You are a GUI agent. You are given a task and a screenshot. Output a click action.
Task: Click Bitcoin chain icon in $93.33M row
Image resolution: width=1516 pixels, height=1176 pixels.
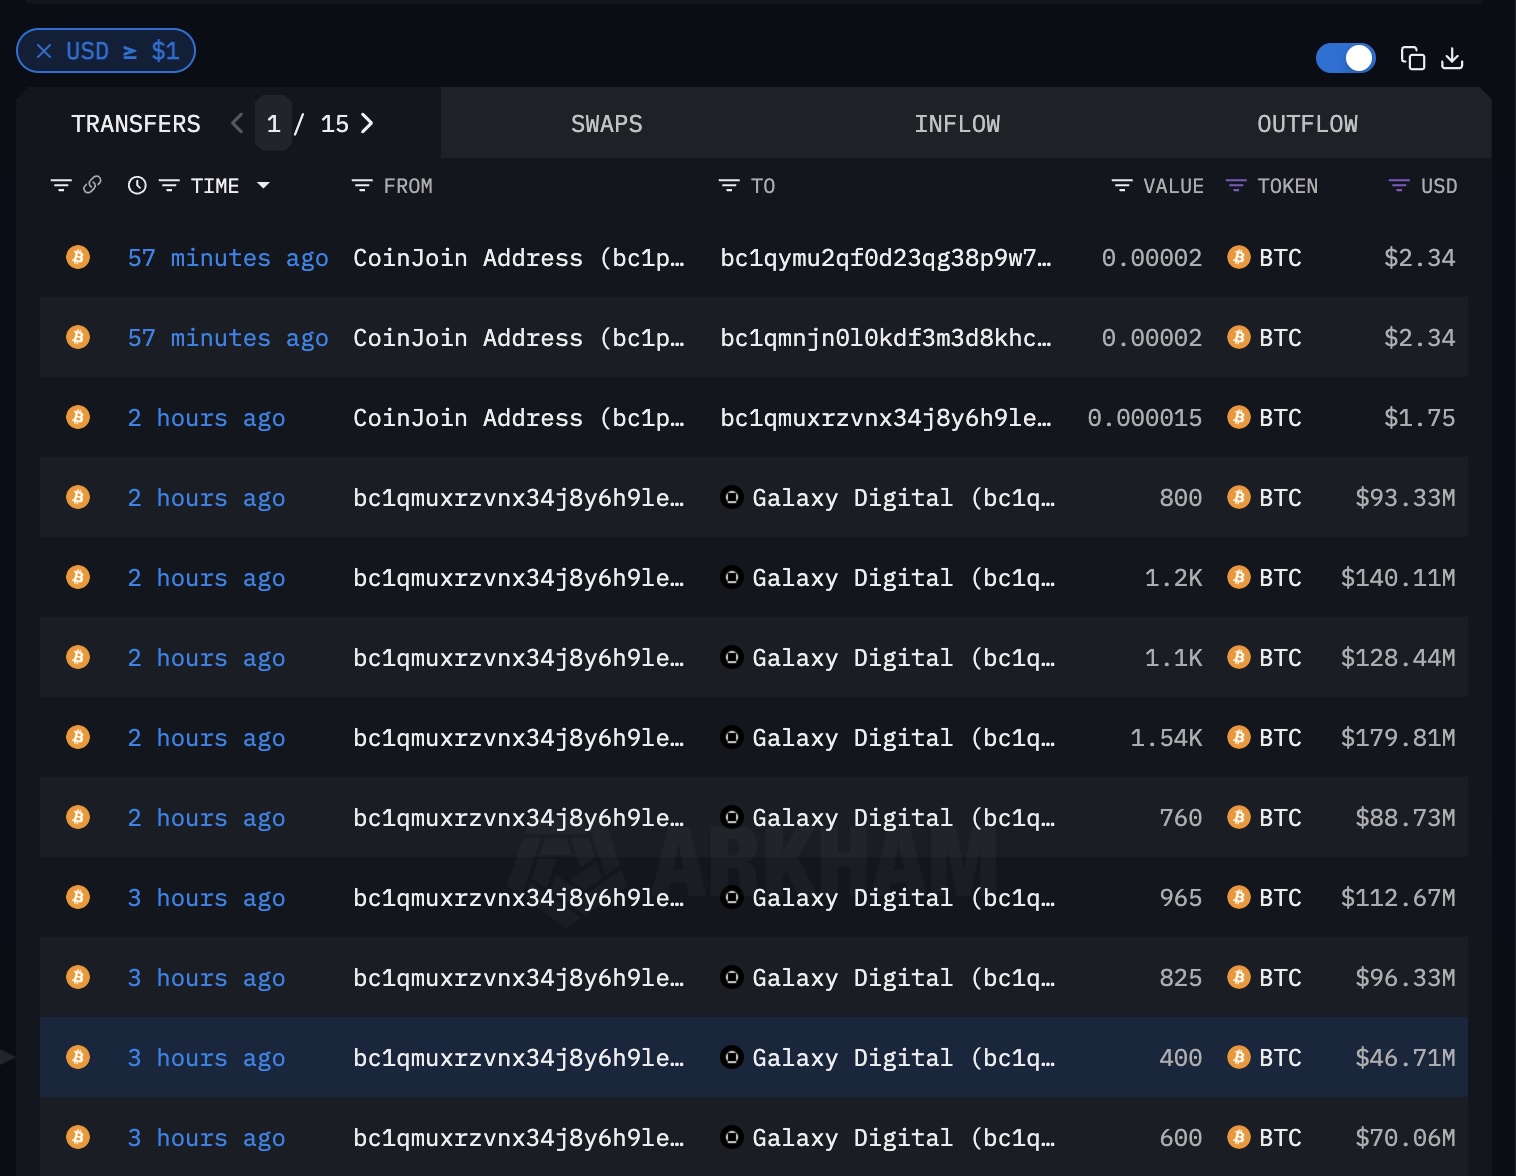(x=78, y=497)
